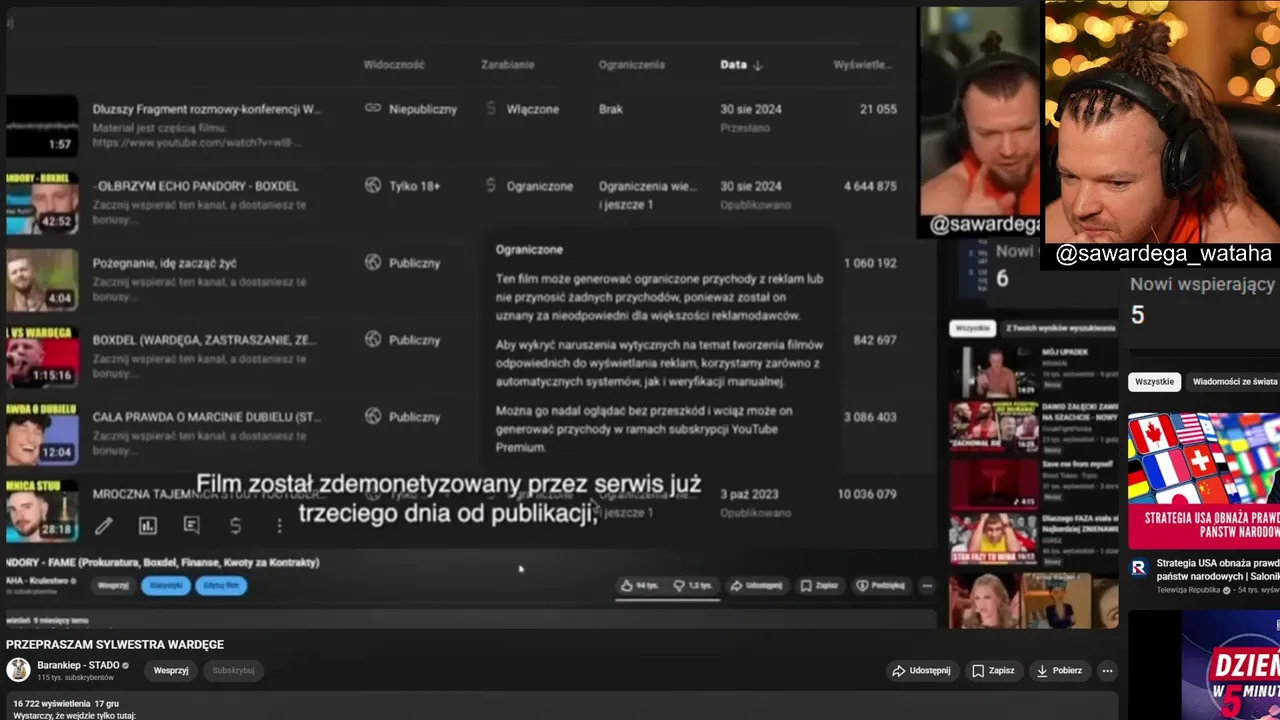1280x720 pixels.
Task: Click view count 21 055
Action: (x=878, y=109)
